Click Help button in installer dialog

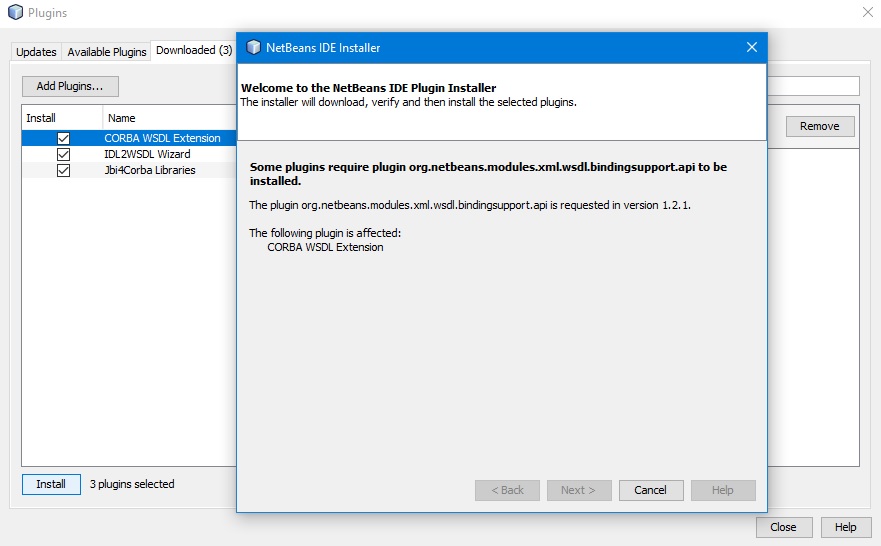pyautogui.click(x=723, y=490)
